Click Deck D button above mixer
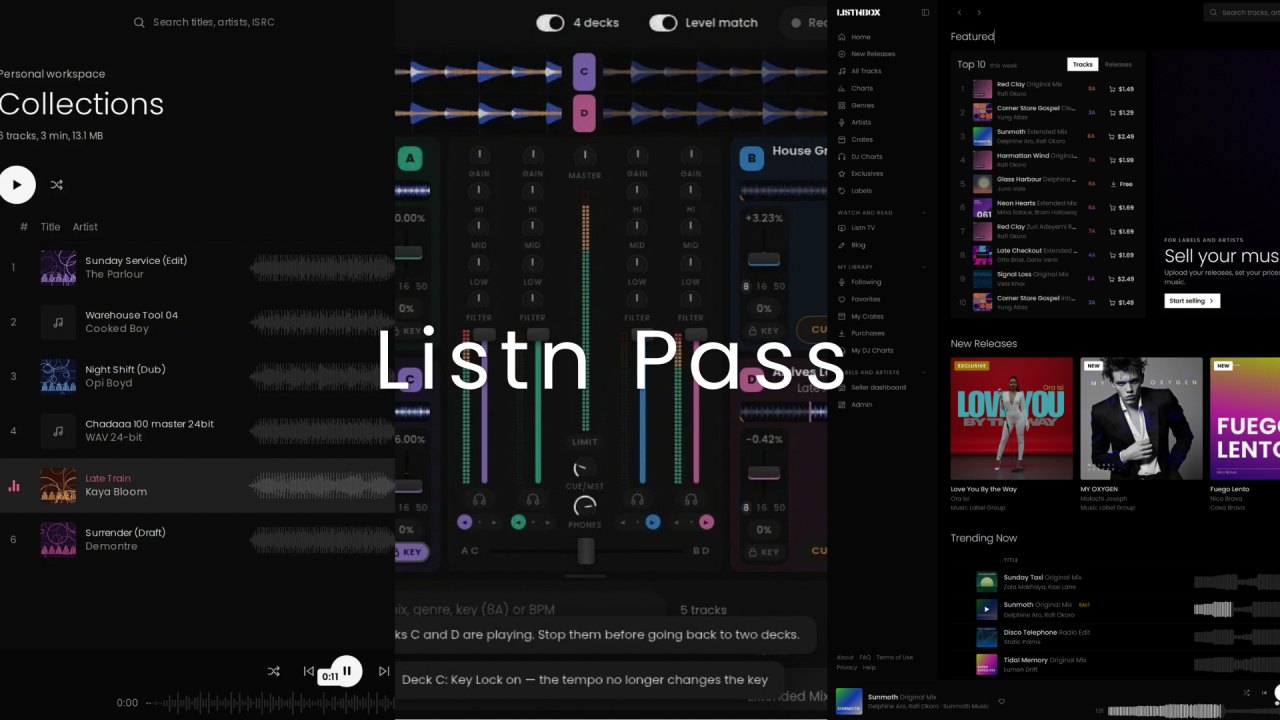 point(584,113)
